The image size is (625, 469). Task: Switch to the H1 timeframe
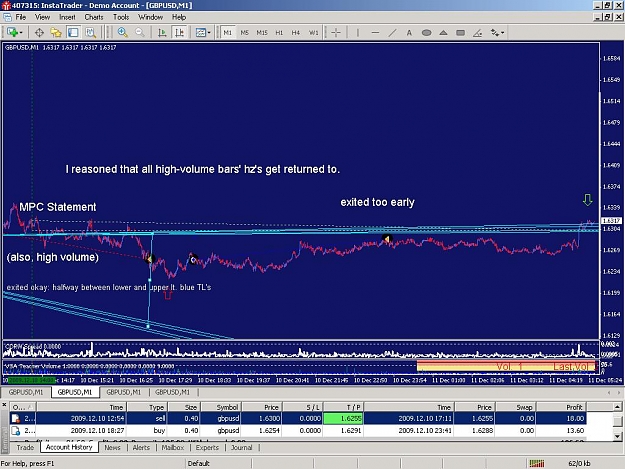(279, 33)
